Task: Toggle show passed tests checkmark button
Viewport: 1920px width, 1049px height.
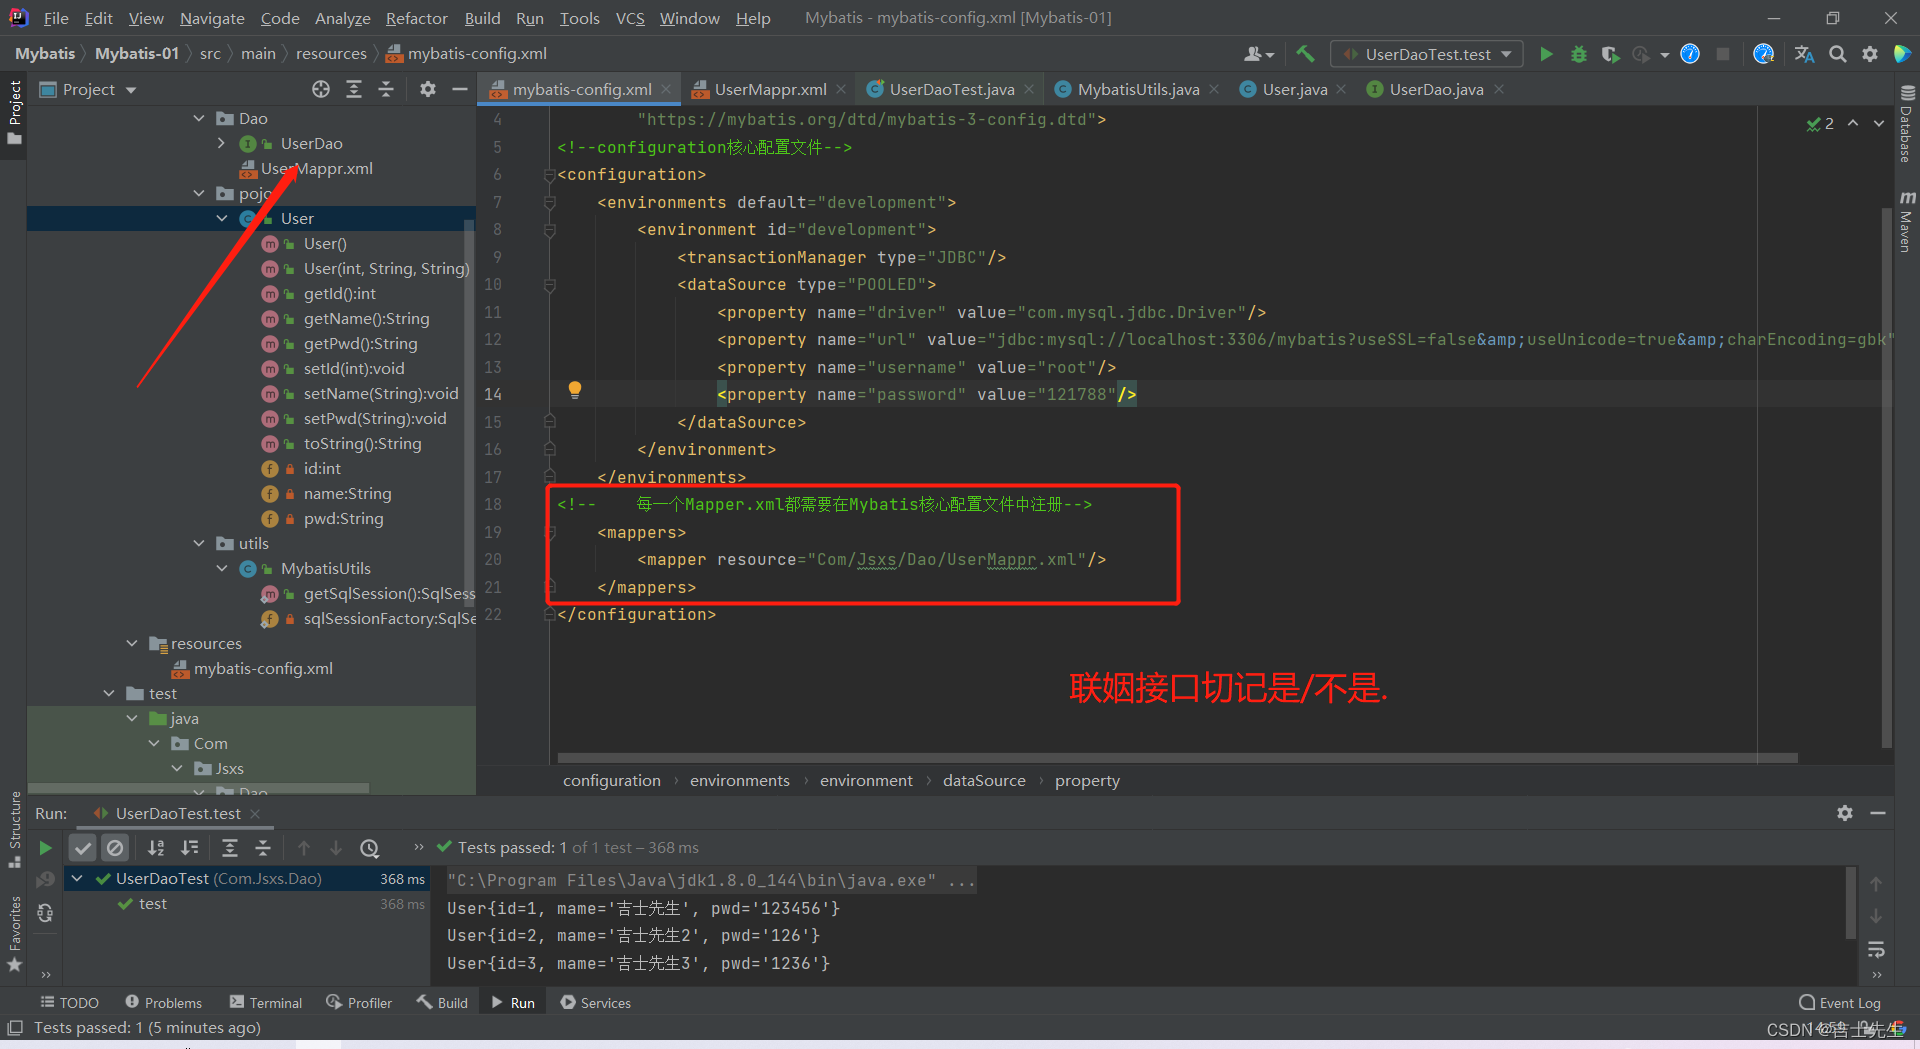Action: click(x=83, y=848)
